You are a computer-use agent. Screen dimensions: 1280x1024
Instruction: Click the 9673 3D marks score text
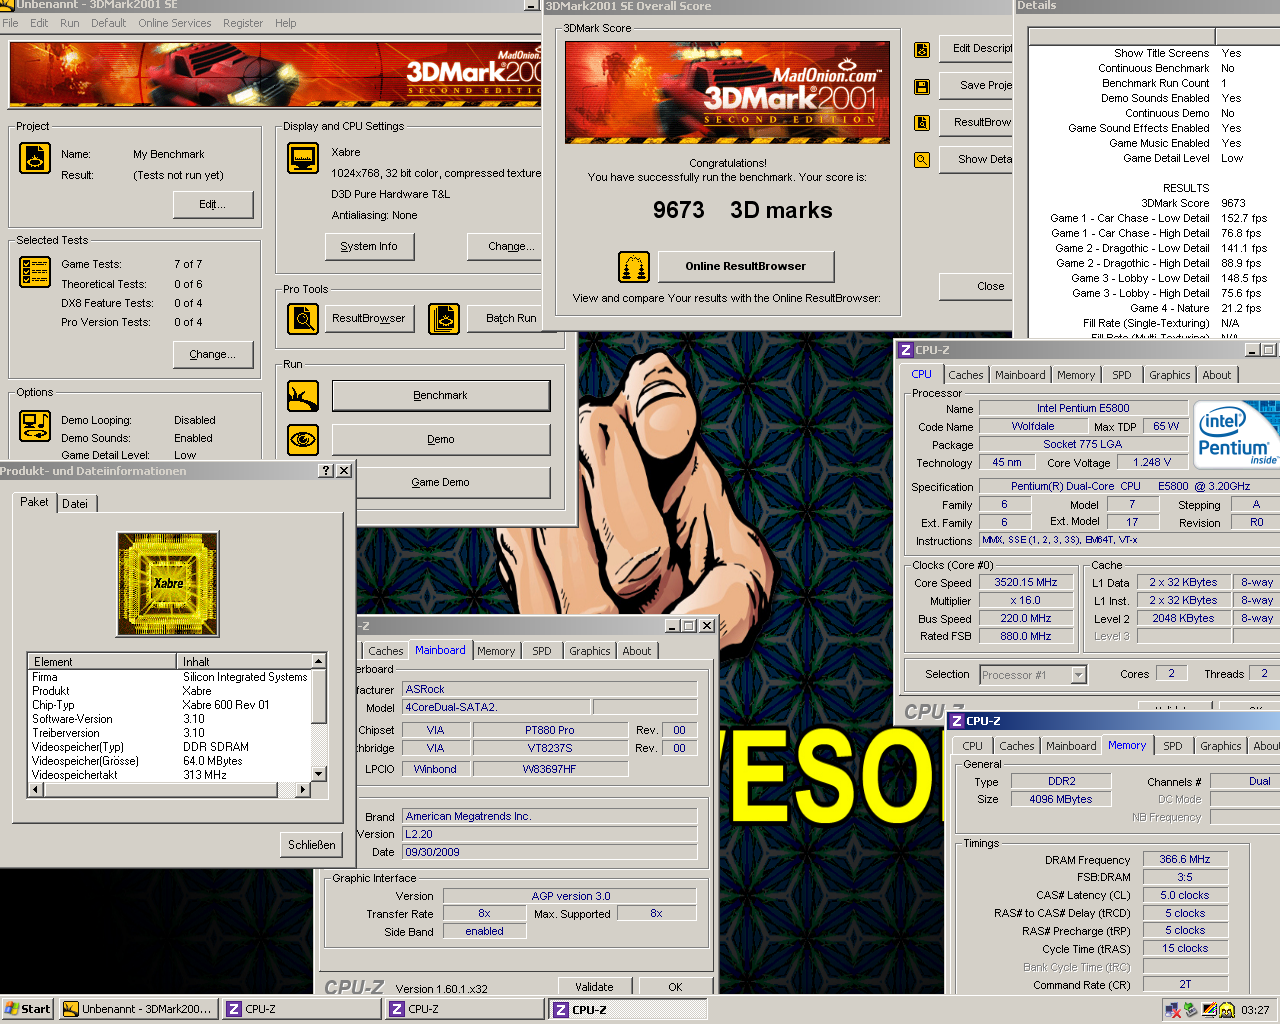[742, 210]
